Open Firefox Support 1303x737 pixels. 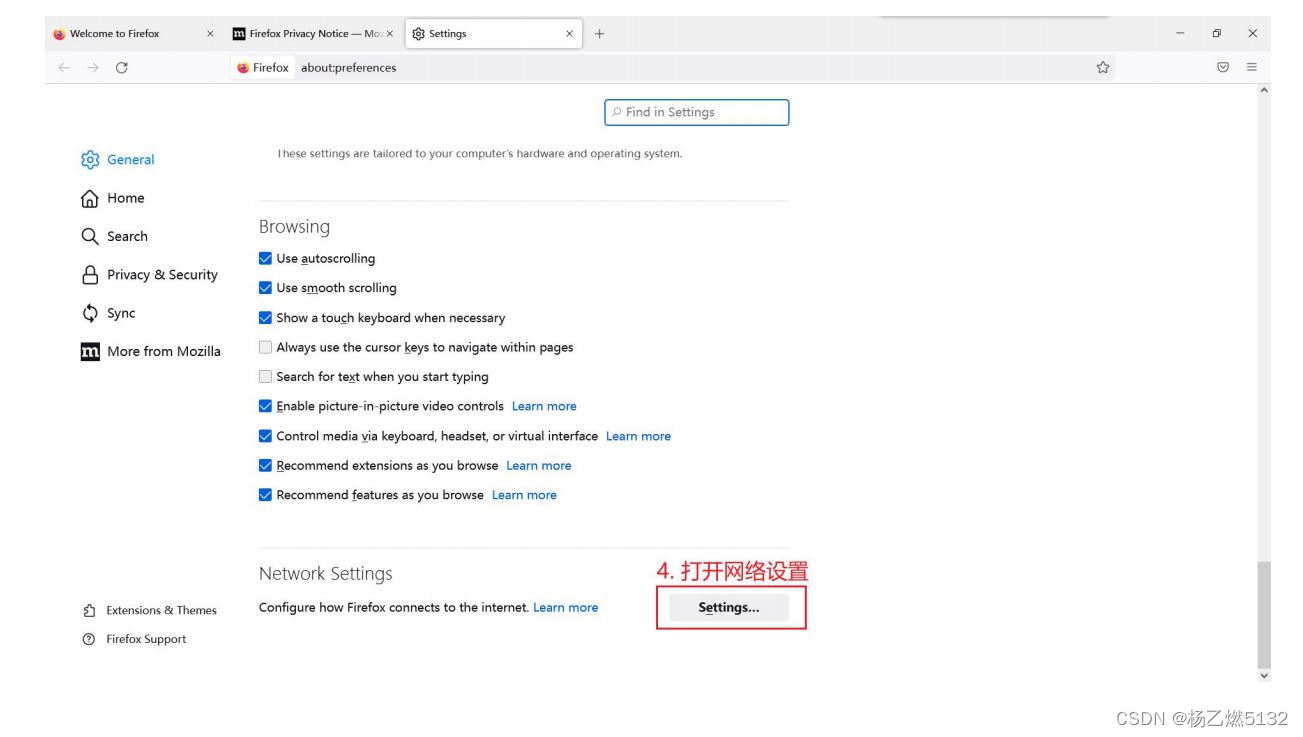pos(135,639)
